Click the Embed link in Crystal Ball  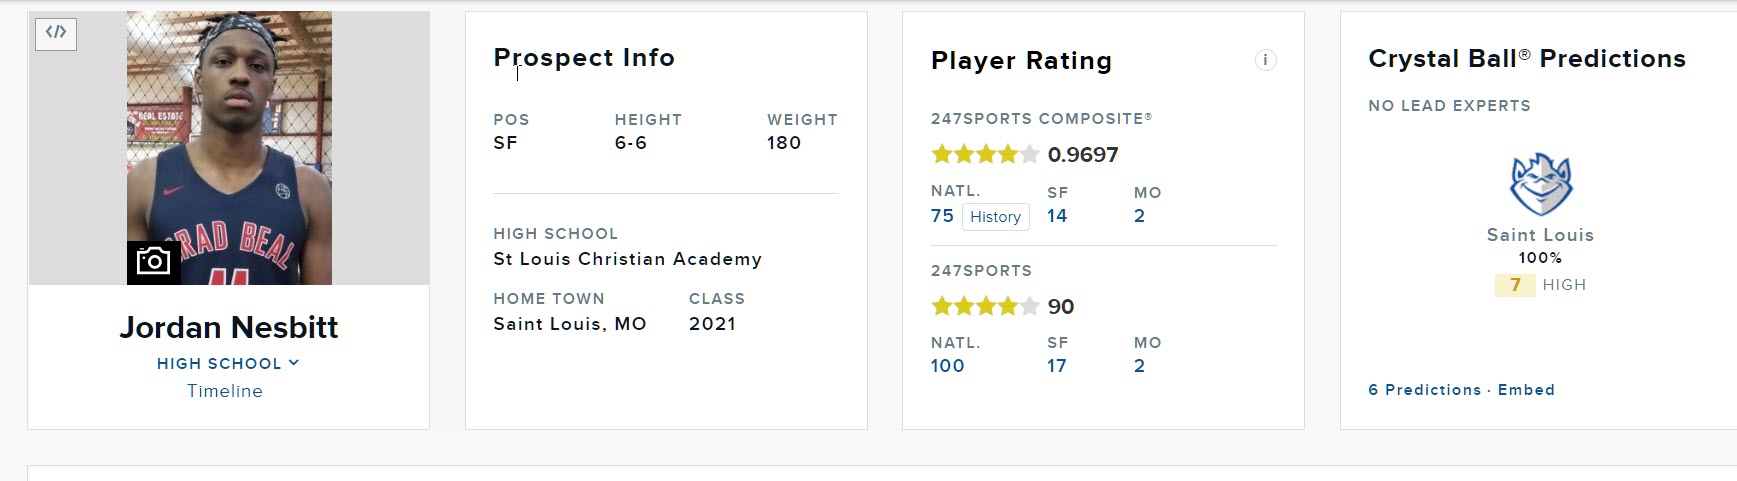1526,390
